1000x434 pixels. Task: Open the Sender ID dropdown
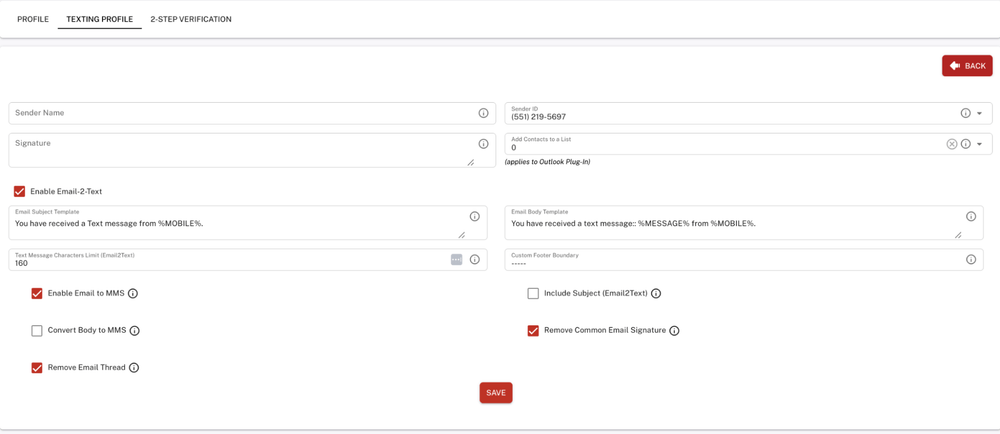(x=980, y=113)
